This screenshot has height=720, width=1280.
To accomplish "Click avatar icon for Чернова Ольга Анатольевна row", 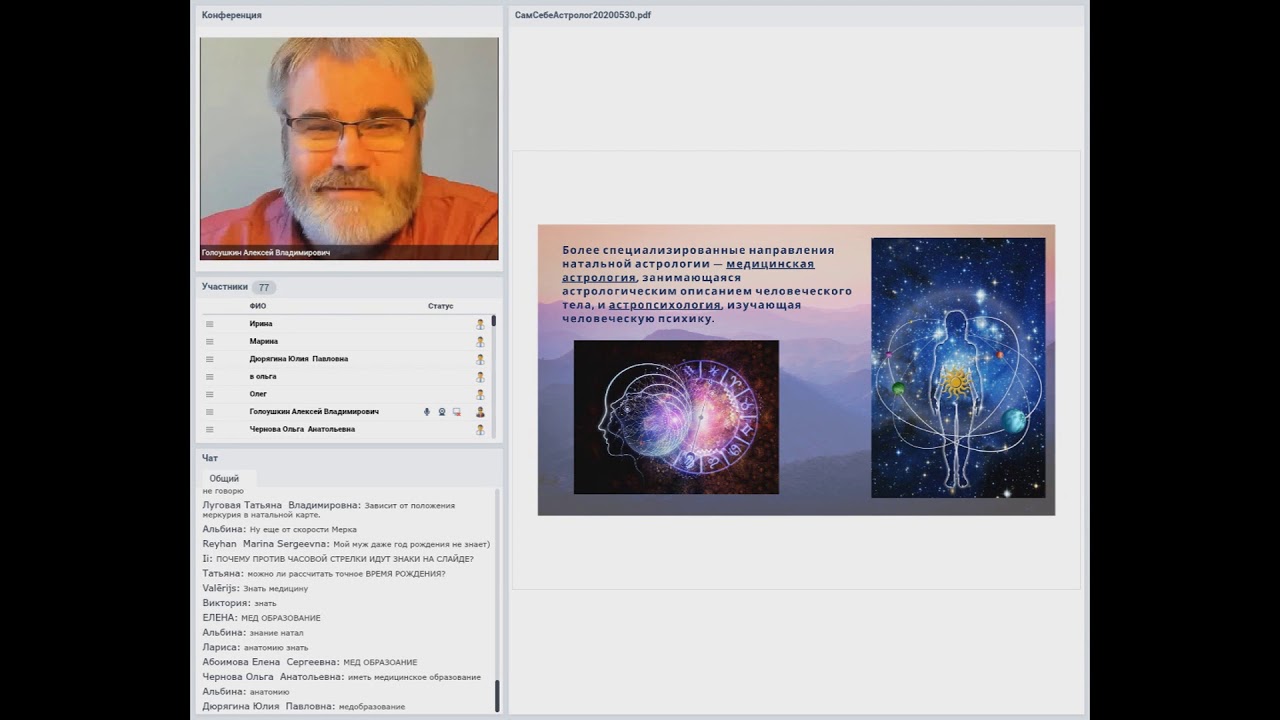I will click(480, 430).
